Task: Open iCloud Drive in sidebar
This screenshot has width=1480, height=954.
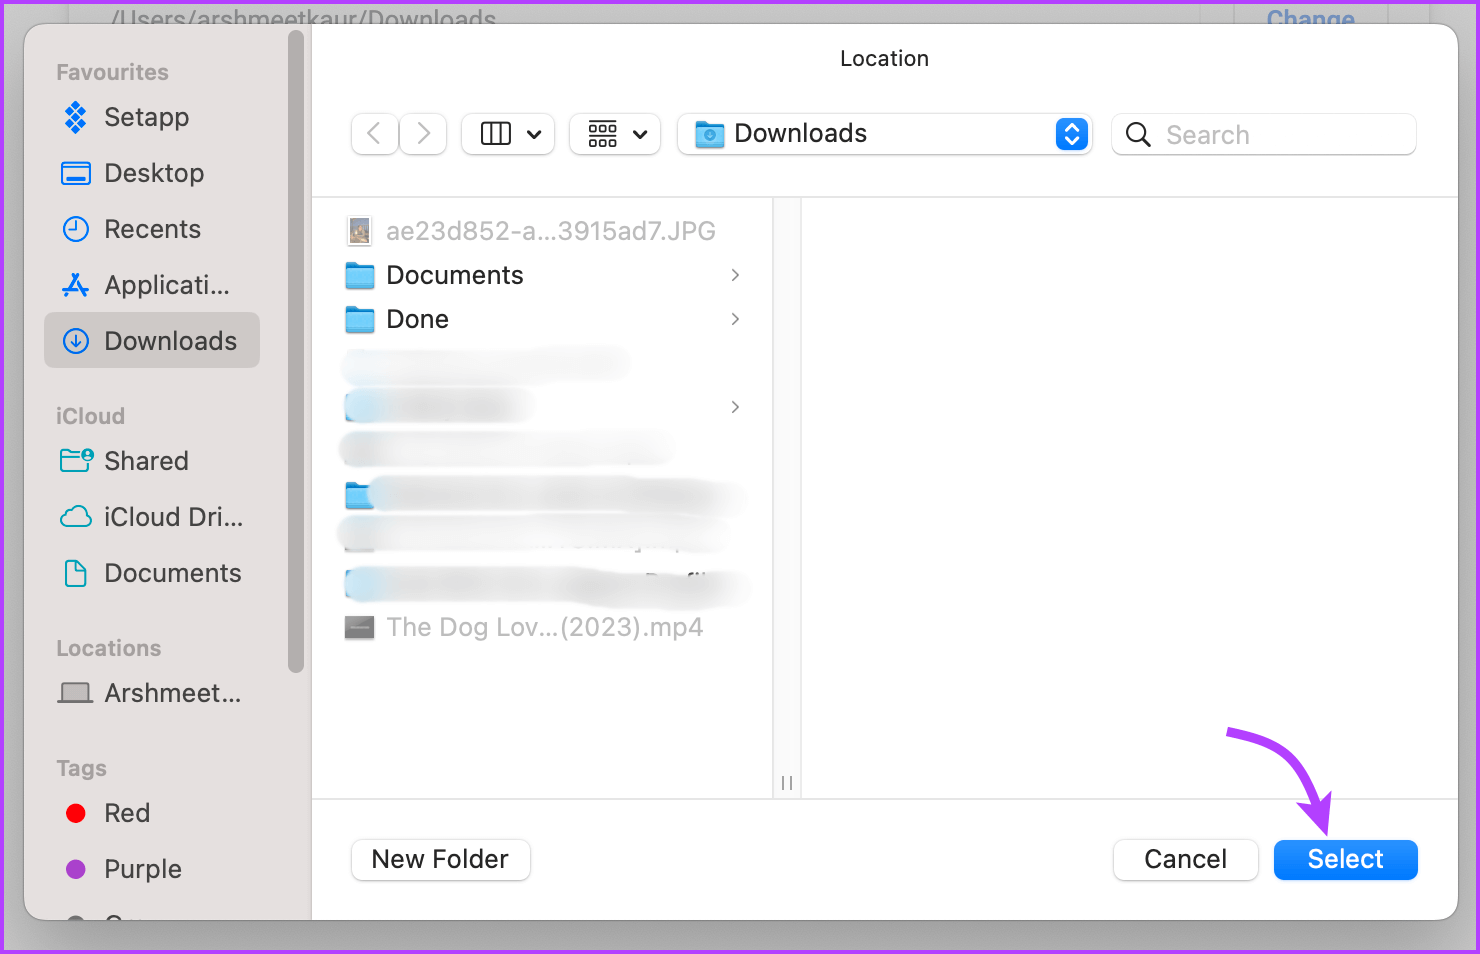Action: click(152, 517)
